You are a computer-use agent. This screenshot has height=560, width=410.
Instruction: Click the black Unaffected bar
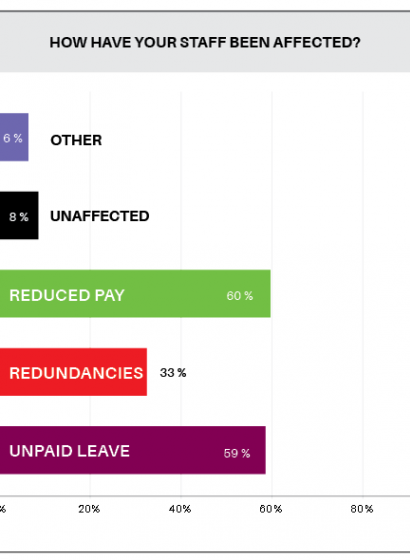[x=19, y=215]
